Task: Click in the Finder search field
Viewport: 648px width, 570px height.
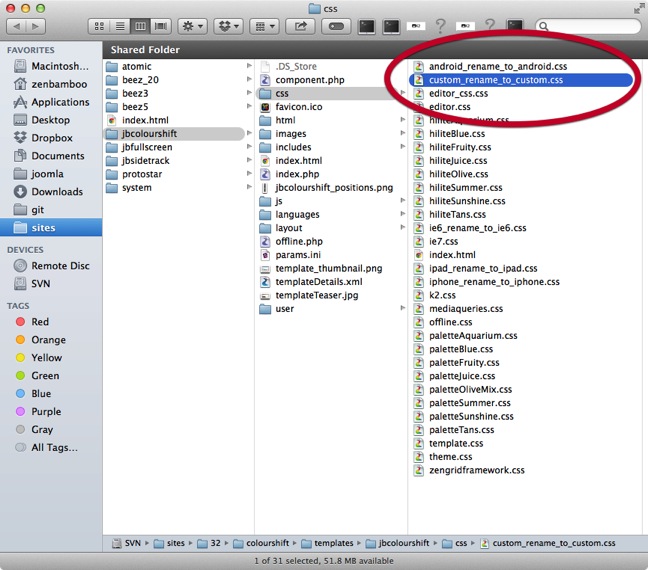Action: coord(588,26)
